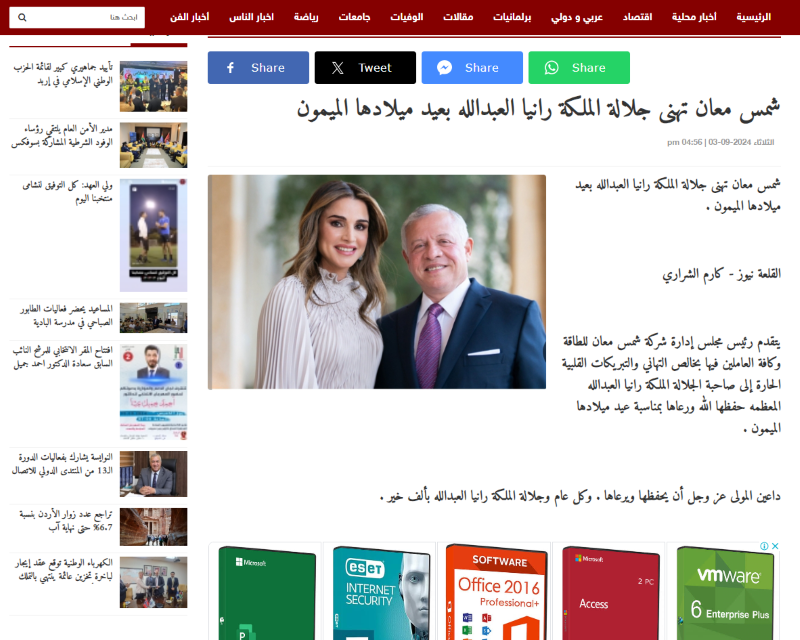Open the أخبار الفن menu item

(189, 17)
